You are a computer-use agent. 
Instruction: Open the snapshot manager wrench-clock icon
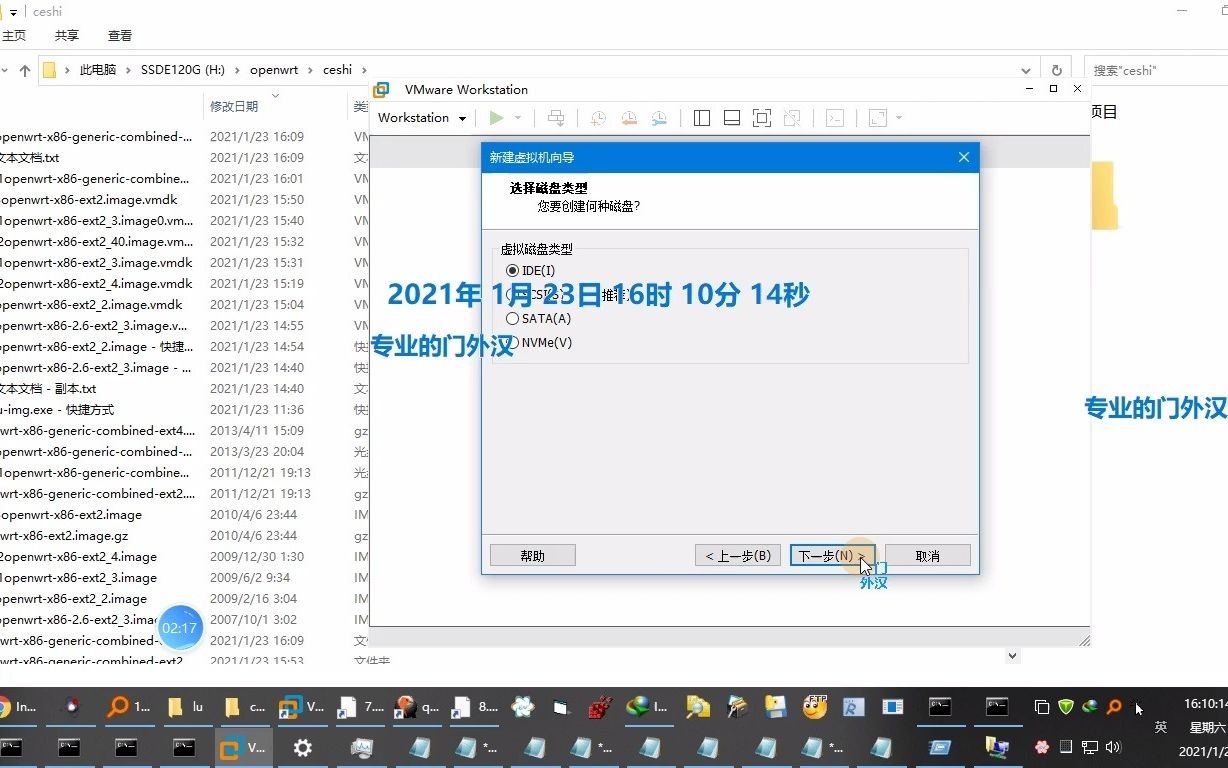[659, 118]
